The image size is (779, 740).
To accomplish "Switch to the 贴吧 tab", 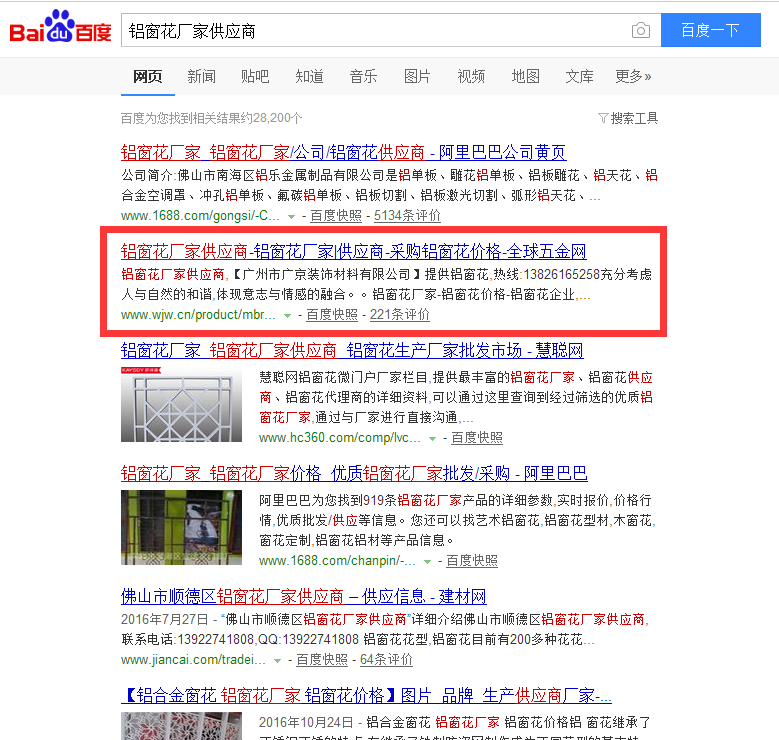I will tap(255, 77).
